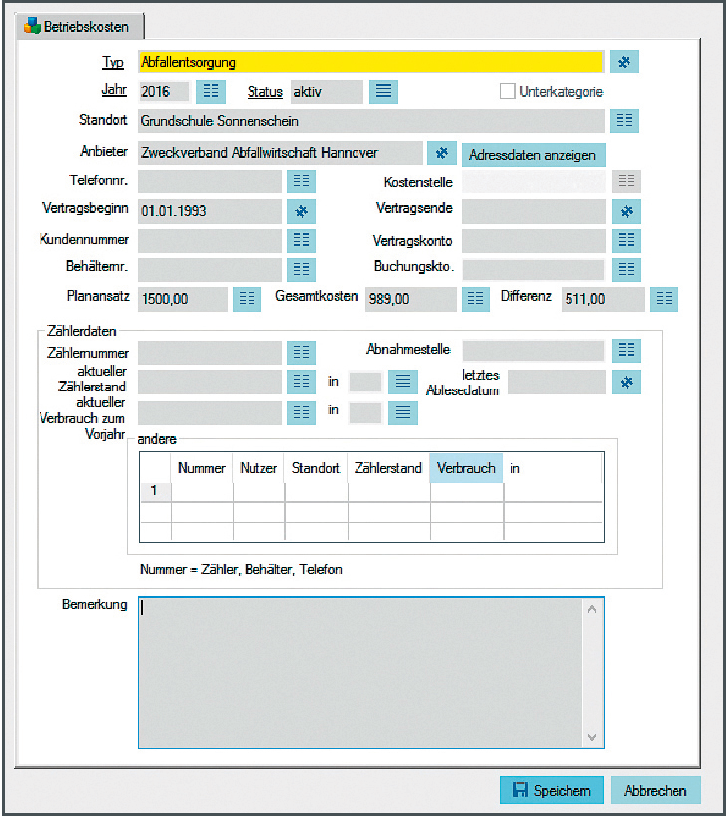Open the list selector for Telefonnr.
This screenshot has height=816, width=727.
click(x=301, y=181)
